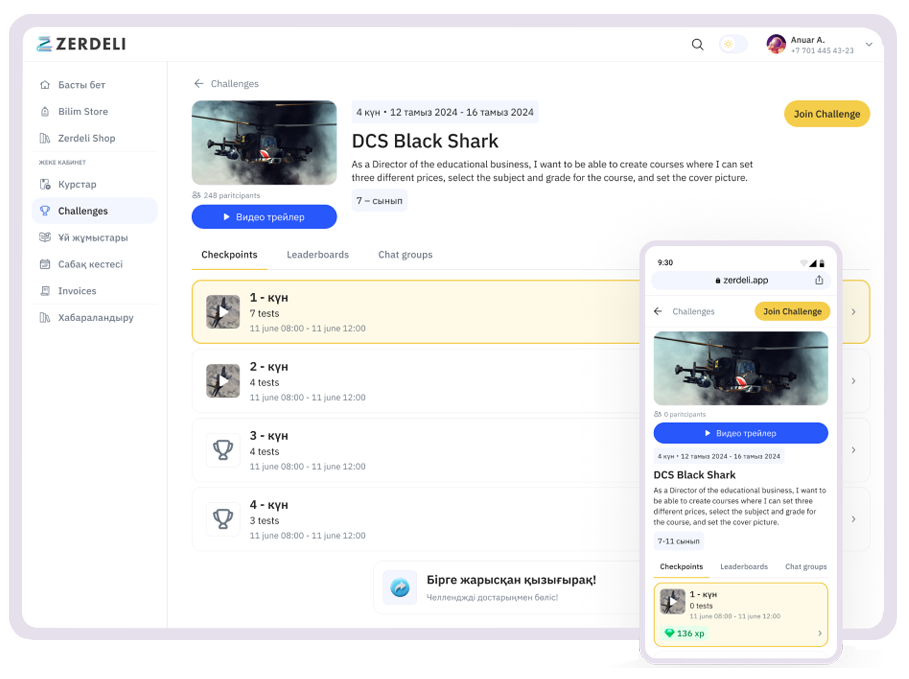Switch to the desktop Leaderboards tab
The width and height of the screenshot is (909, 679).
[x=317, y=255]
